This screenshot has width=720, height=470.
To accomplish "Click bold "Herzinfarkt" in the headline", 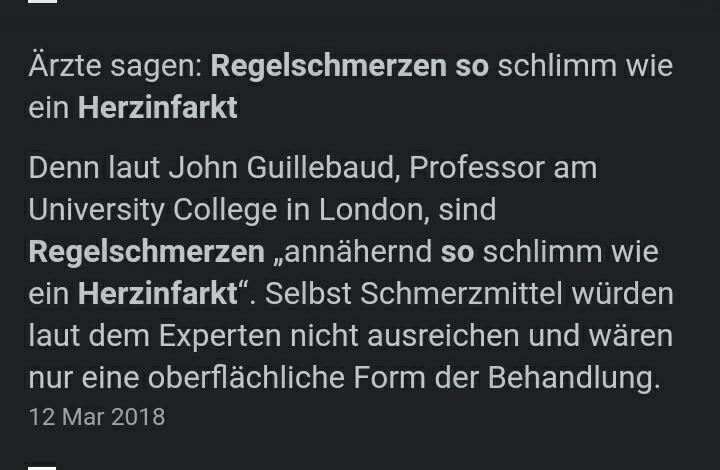I will [157, 107].
